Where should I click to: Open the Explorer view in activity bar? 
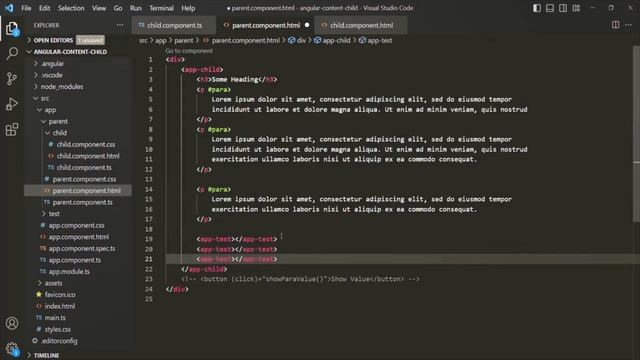pos(12,29)
